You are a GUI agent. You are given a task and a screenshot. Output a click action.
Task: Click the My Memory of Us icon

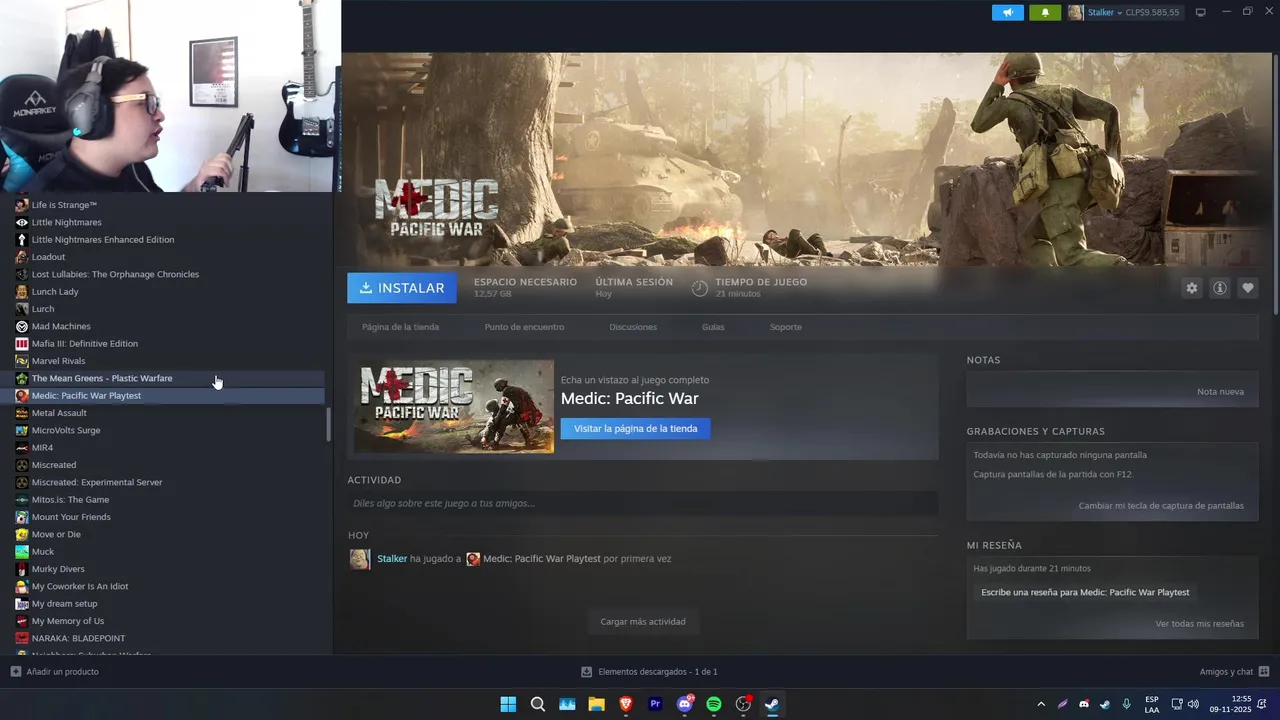pos(22,621)
